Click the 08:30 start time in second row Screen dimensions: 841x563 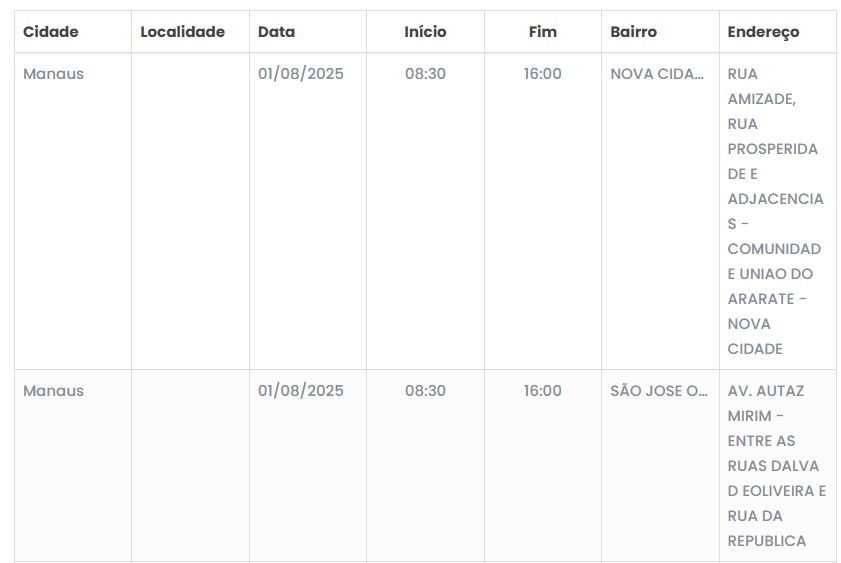[x=425, y=391]
